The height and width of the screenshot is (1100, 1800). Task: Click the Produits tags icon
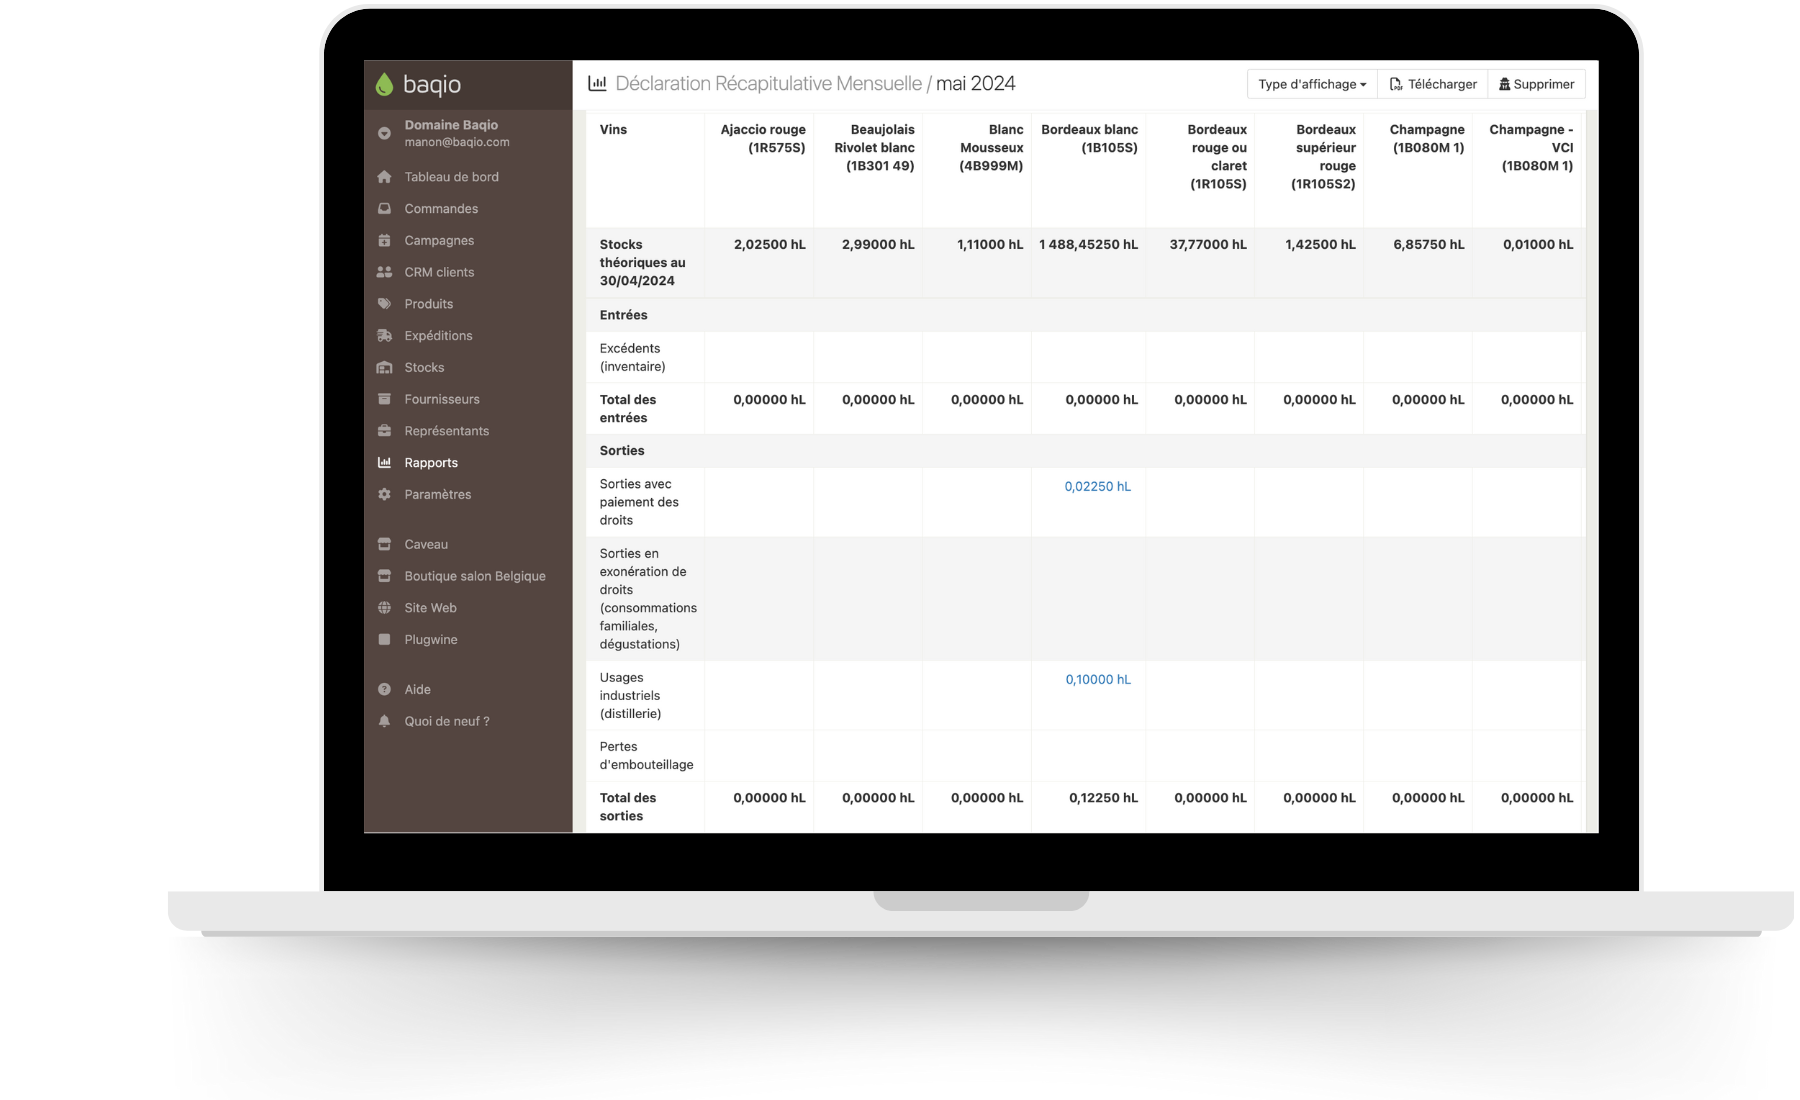[384, 304]
